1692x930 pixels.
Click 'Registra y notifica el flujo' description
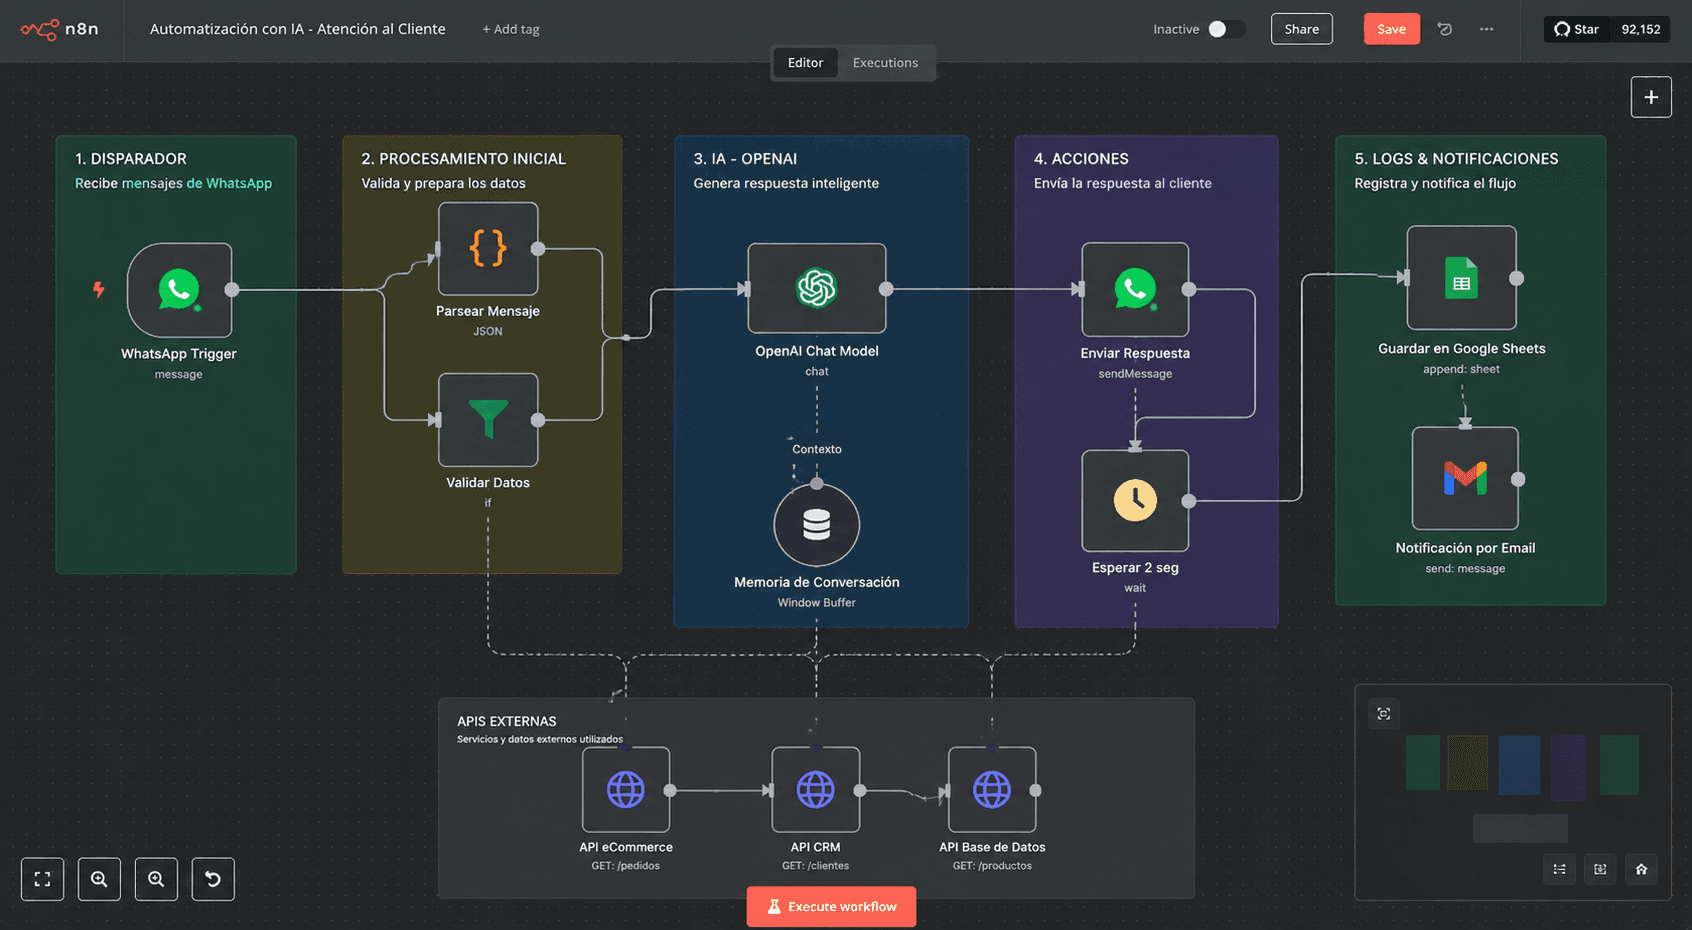pyautogui.click(x=1435, y=183)
